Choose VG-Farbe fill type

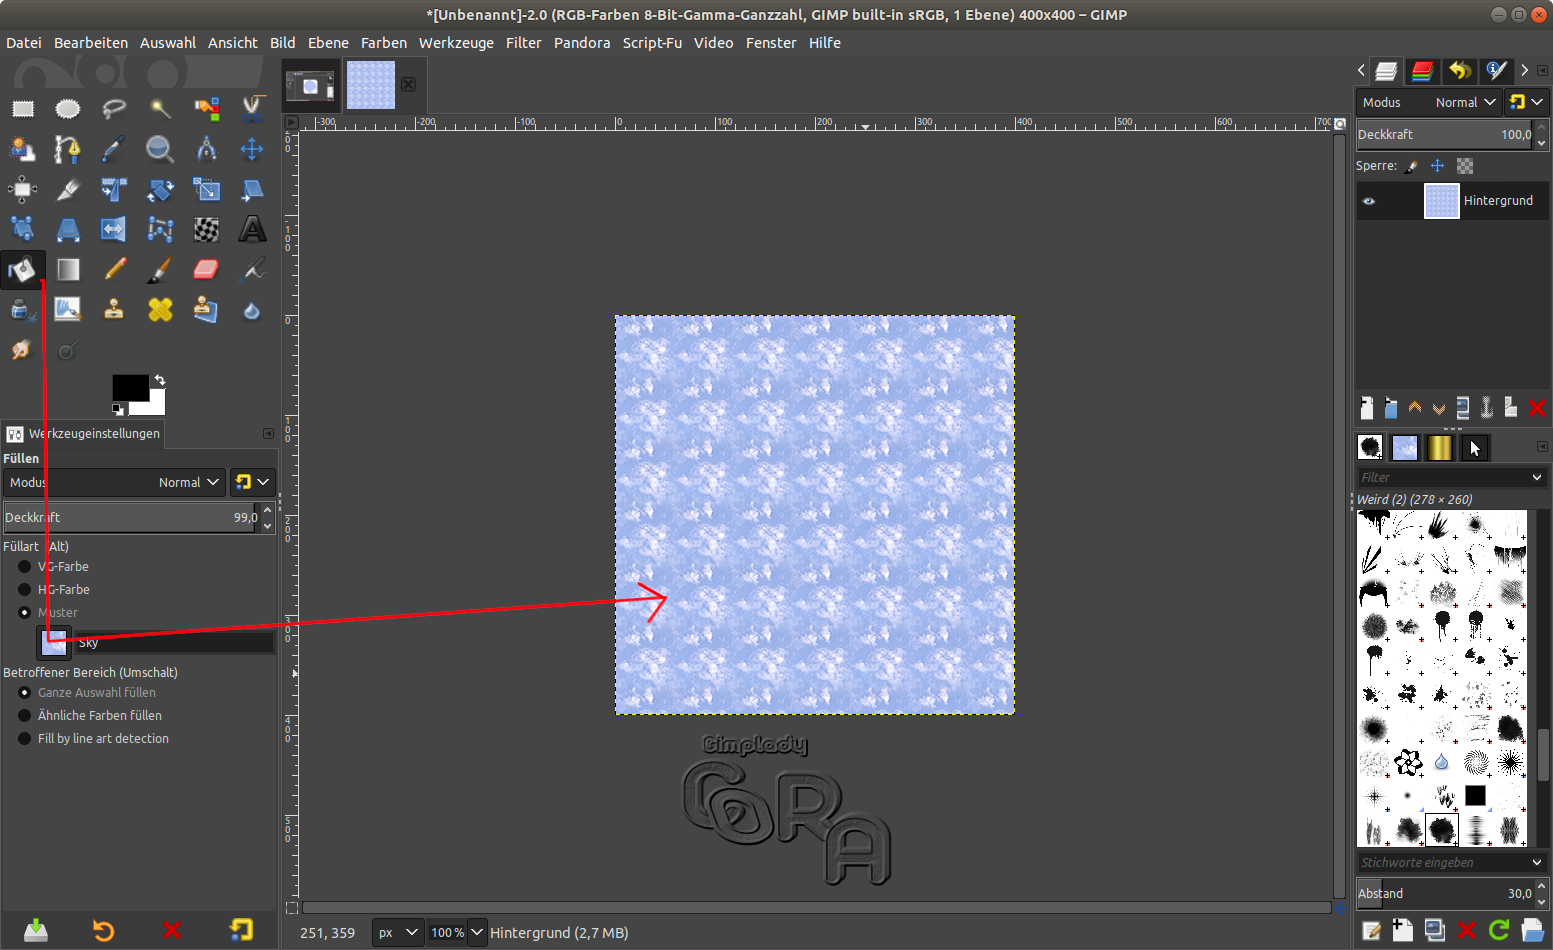click(x=25, y=566)
